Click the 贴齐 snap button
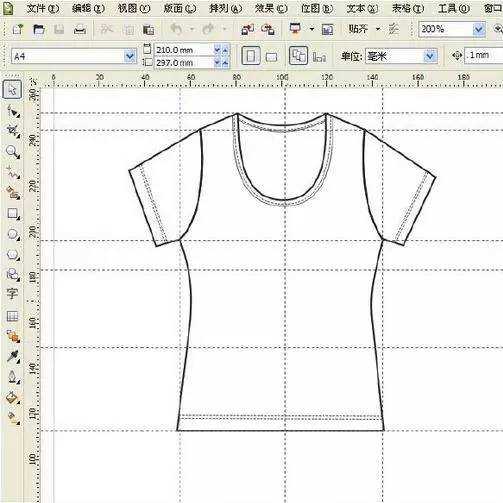Image resolution: width=503 pixels, height=503 pixels. [x=358, y=29]
